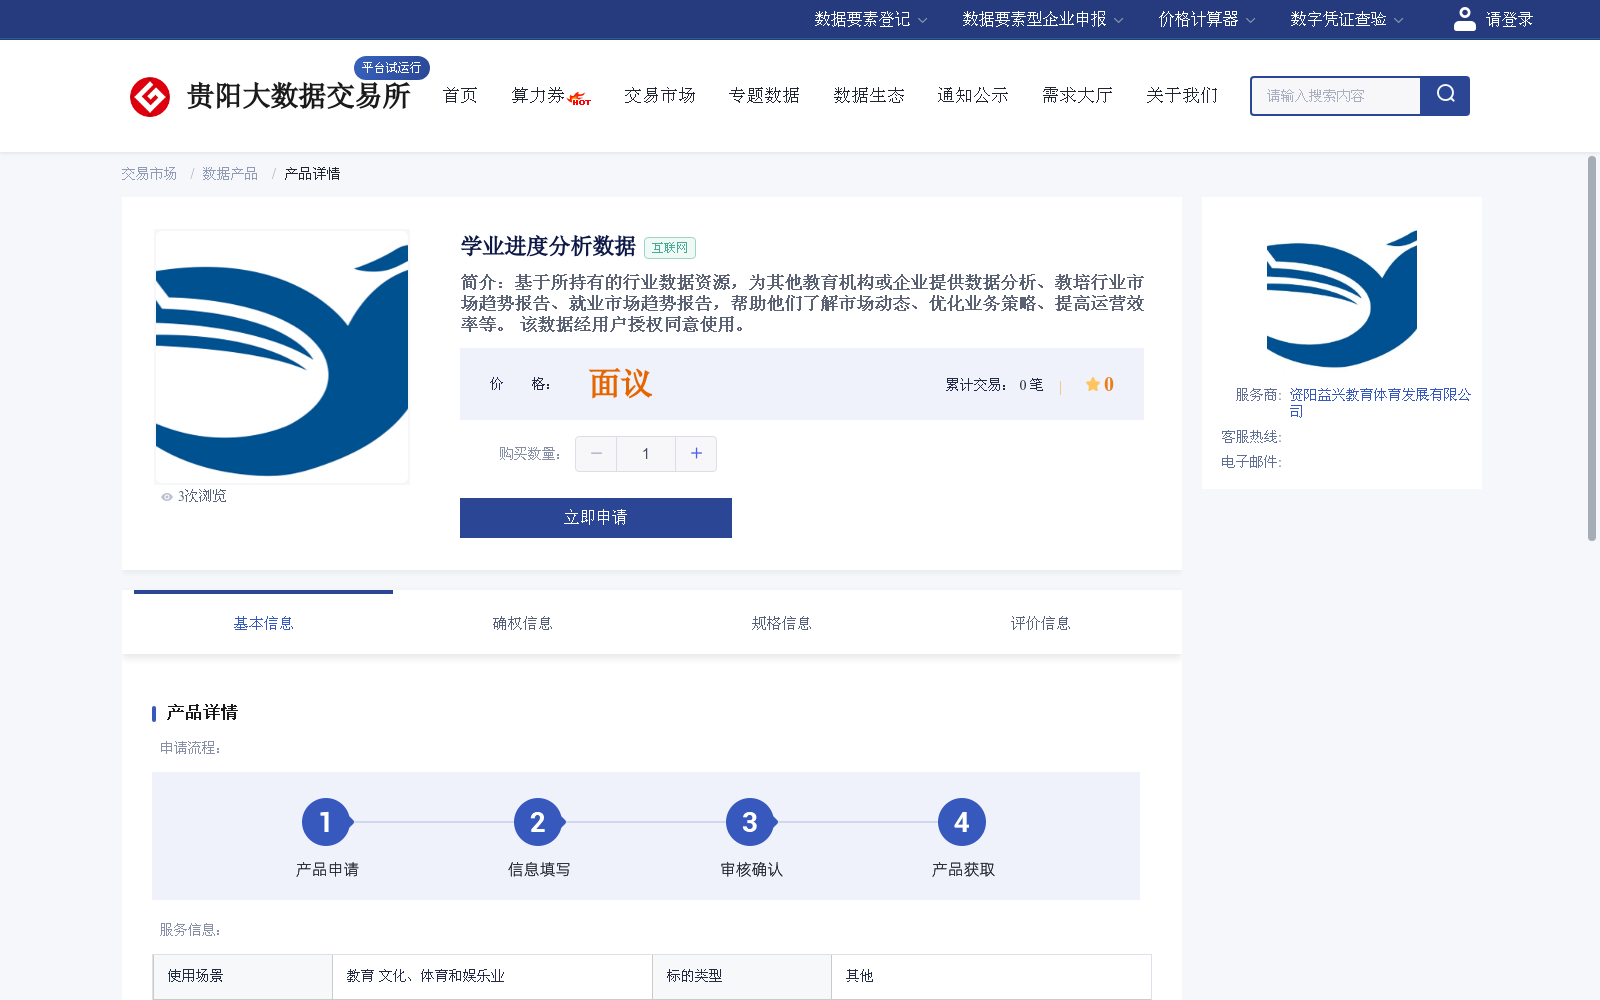Screen dimensions: 1600x1000
Task: Click step 2 circle 信息填写
Action: (x=538, y=822)
